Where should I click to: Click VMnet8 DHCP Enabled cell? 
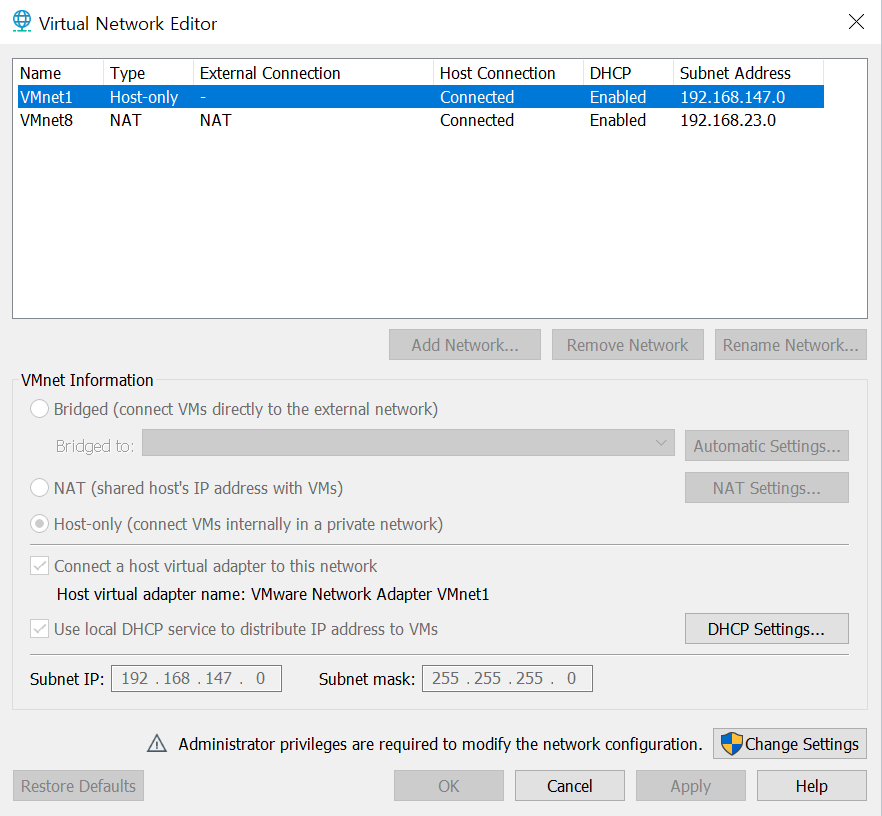[x=618, y=120]
